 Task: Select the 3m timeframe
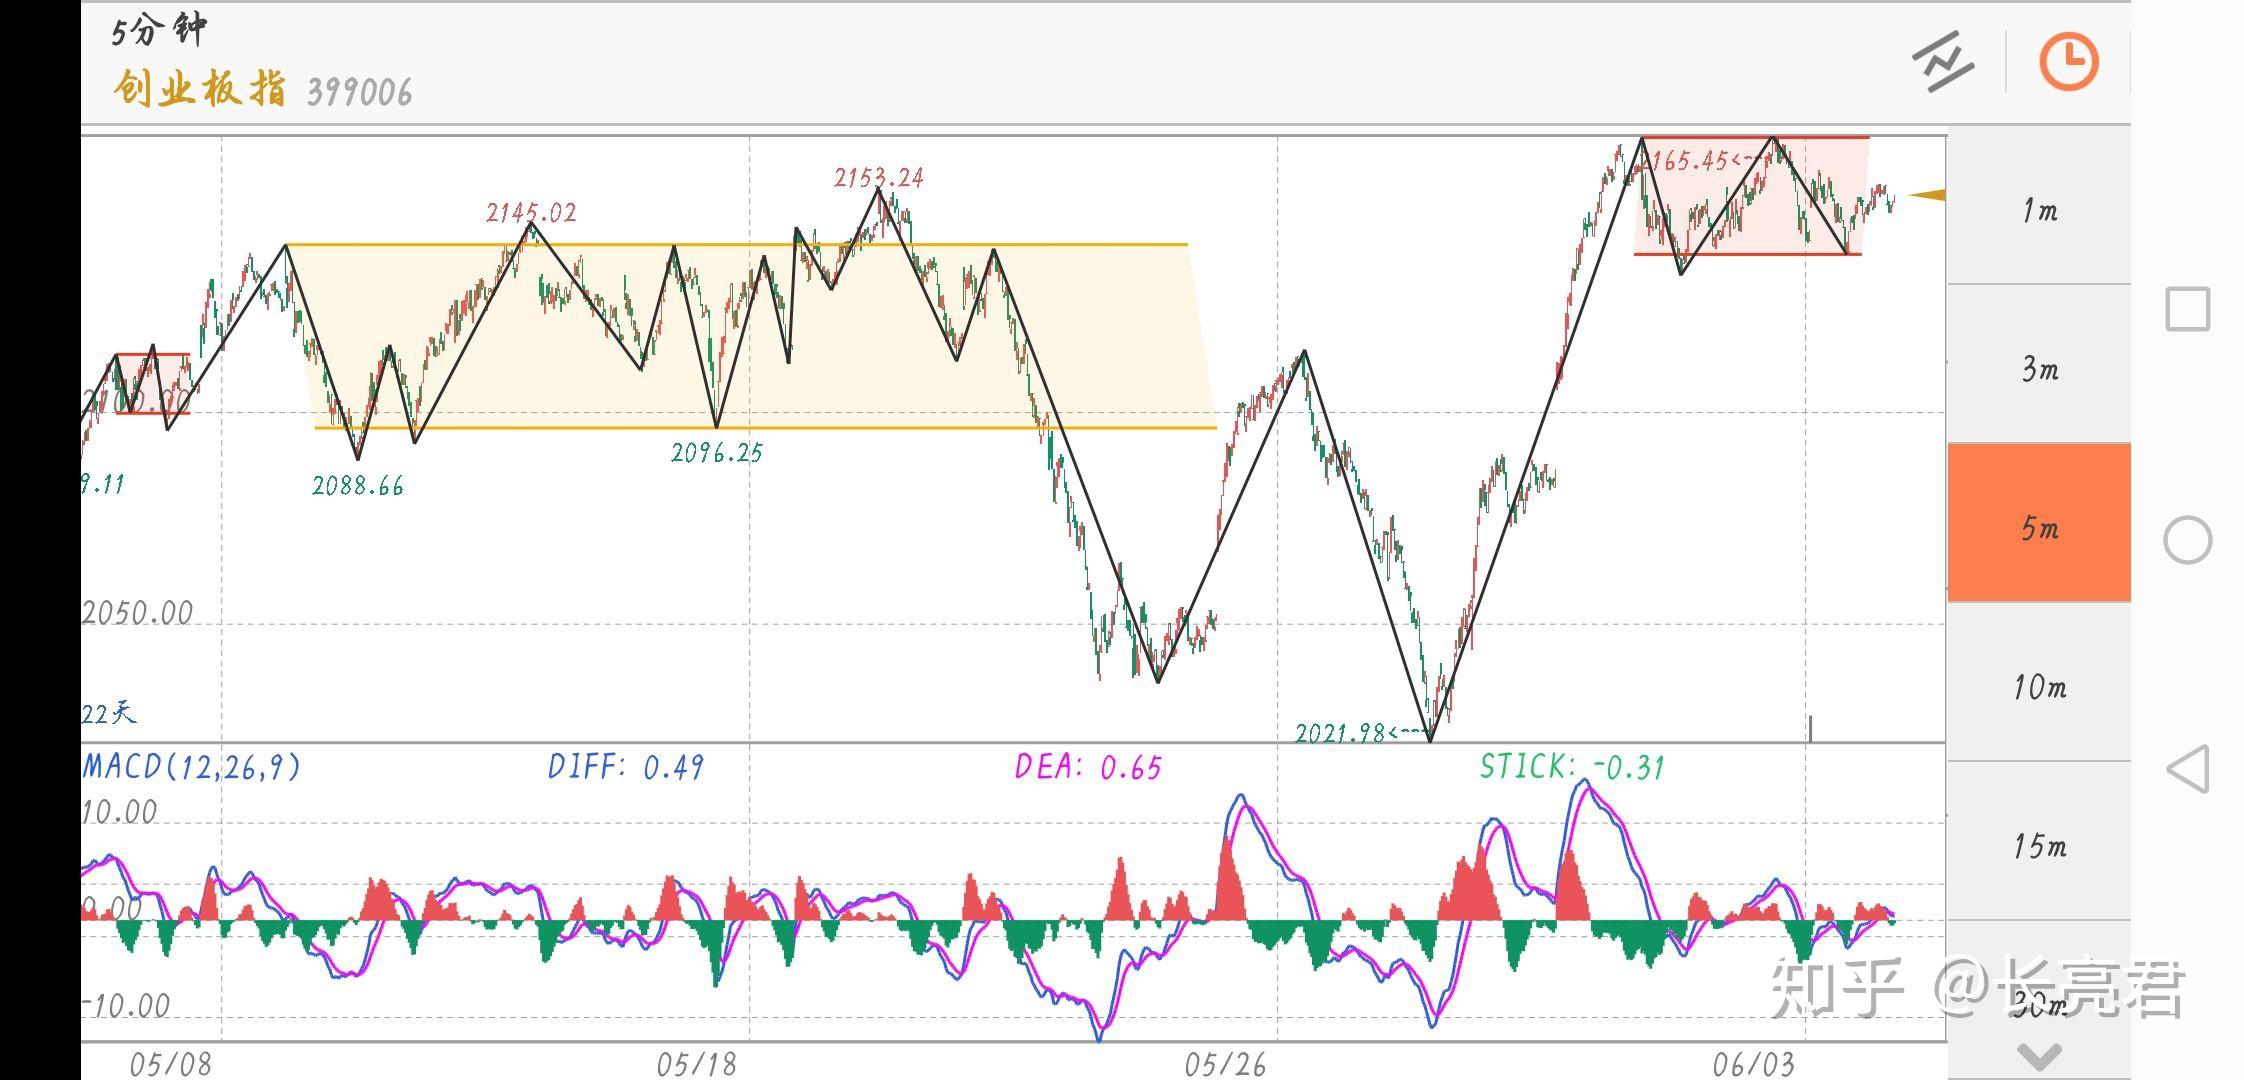(2039, 369)
